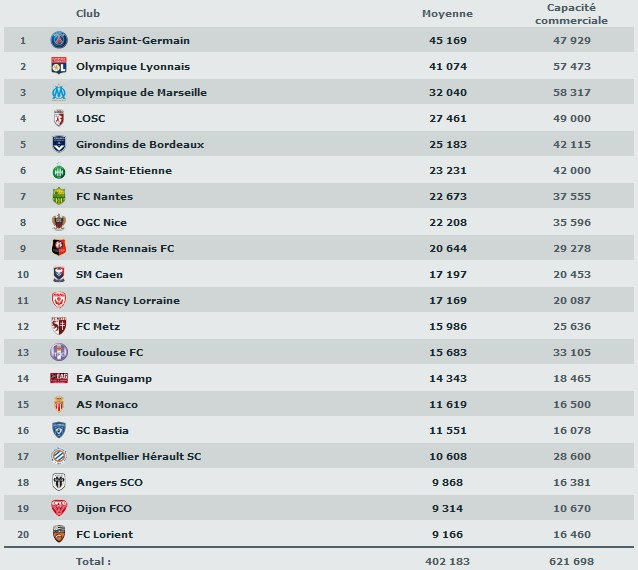Open the SM Caen club name

pos(99,275)
